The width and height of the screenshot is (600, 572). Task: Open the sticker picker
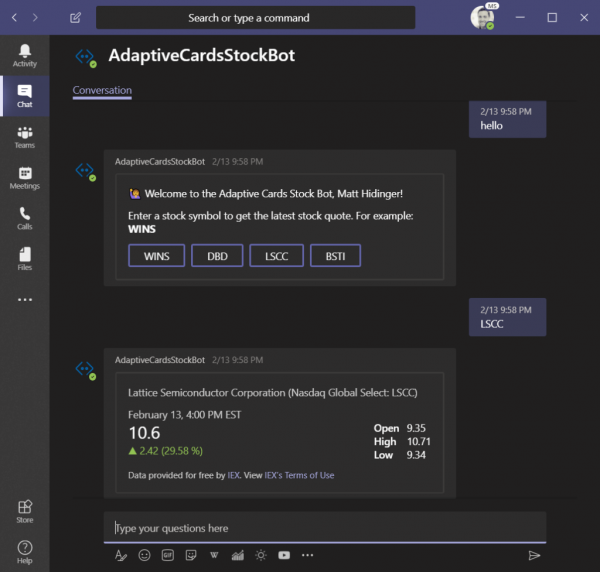191,555
